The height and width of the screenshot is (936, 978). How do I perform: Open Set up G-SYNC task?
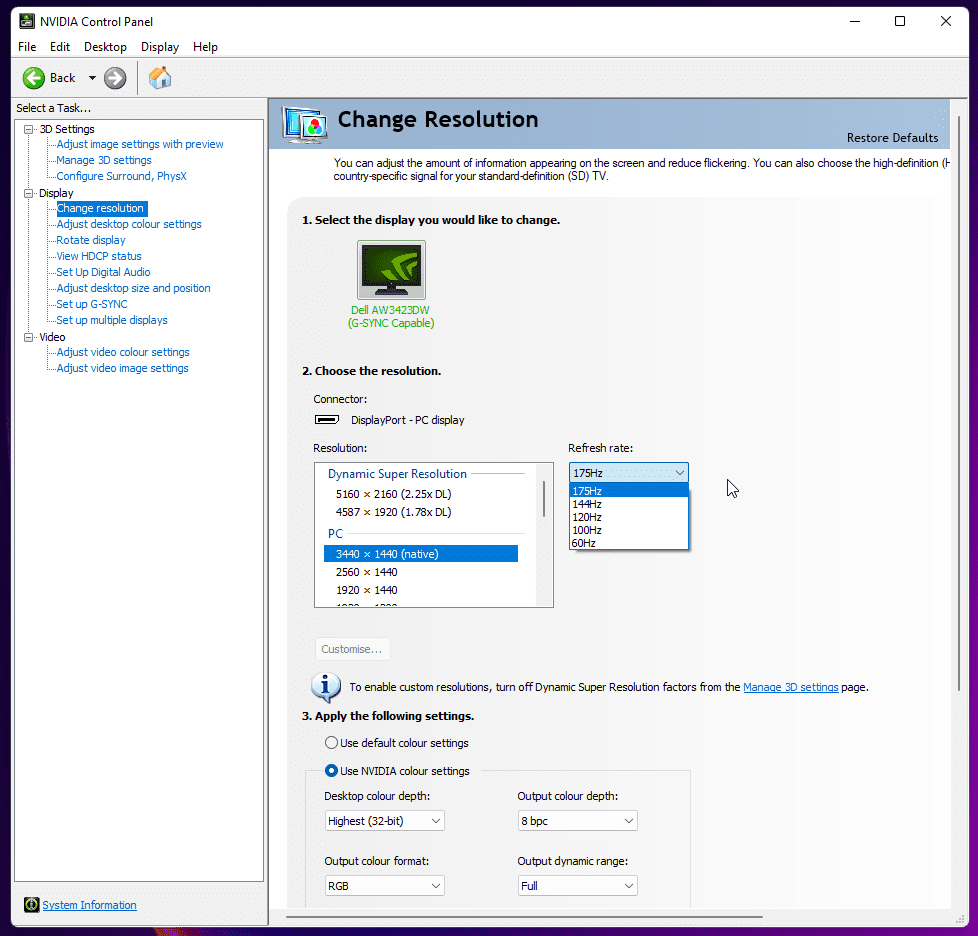(x=92, y=304)
